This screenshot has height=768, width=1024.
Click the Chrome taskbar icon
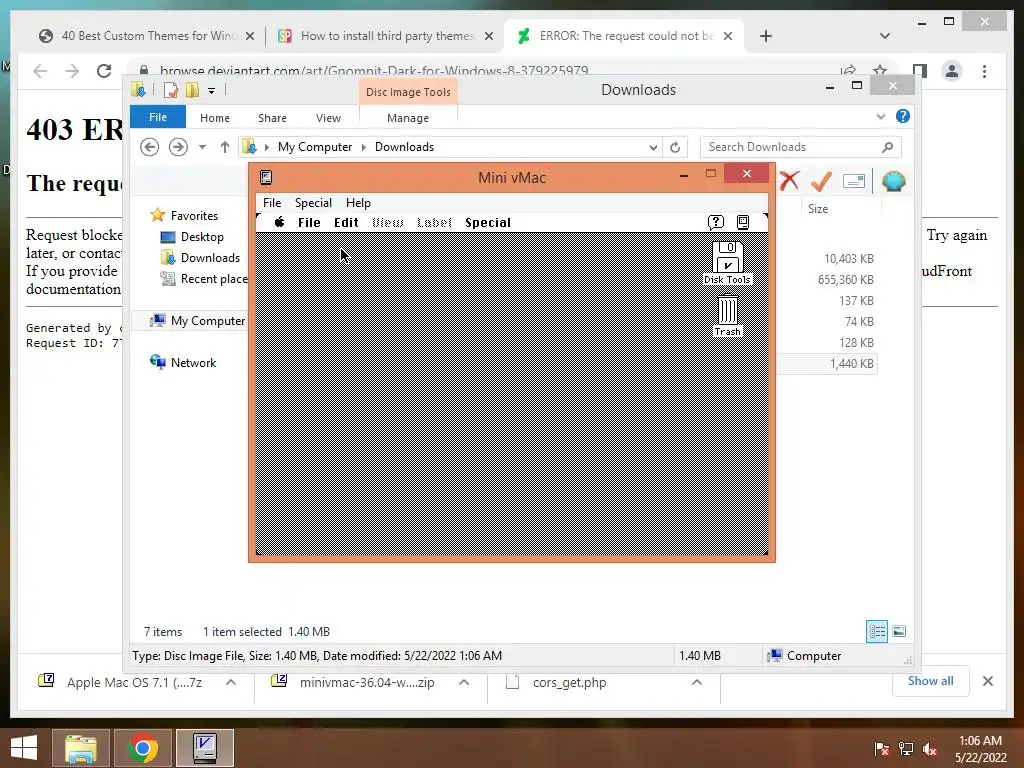click(142, 748)
